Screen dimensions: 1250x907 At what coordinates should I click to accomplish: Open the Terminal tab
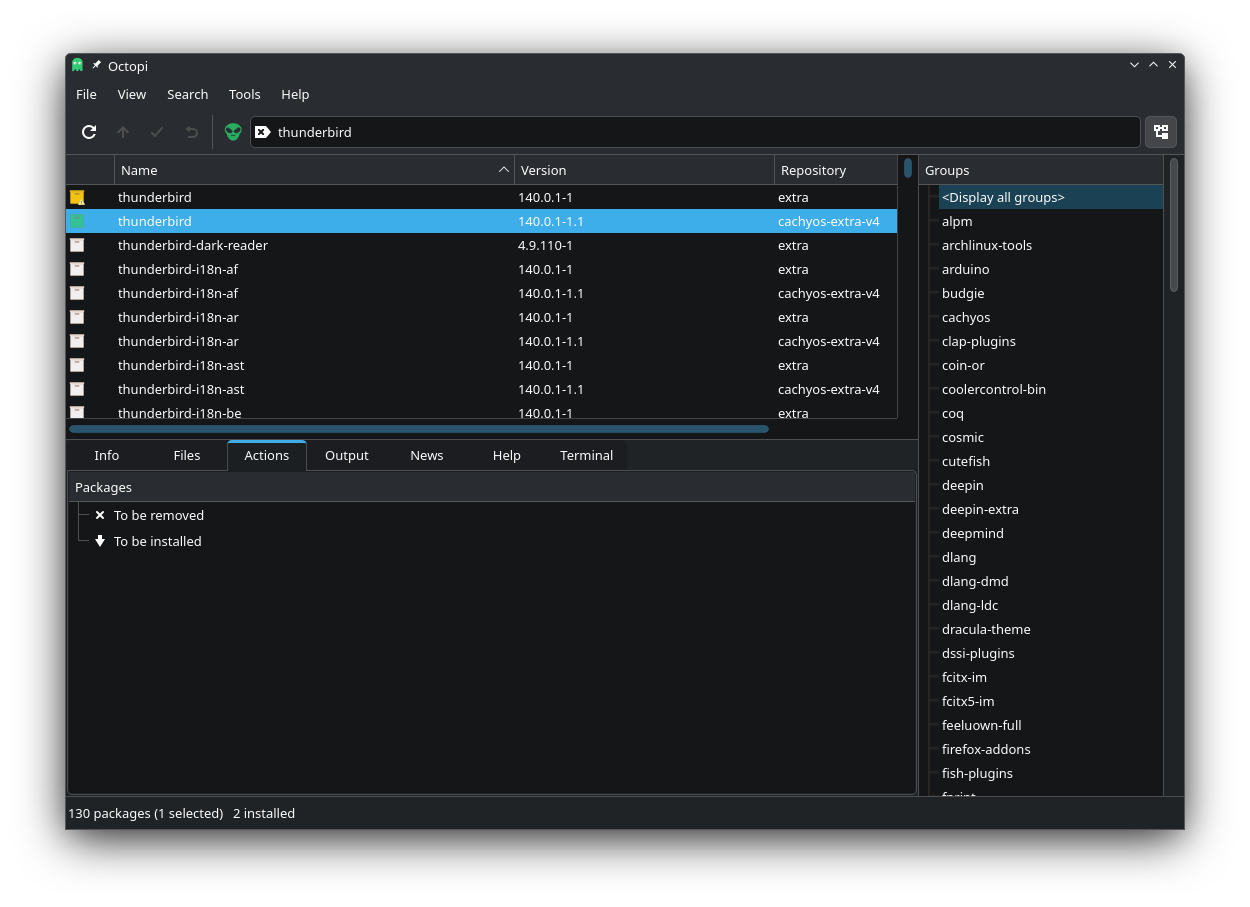(x=586, y=455)
